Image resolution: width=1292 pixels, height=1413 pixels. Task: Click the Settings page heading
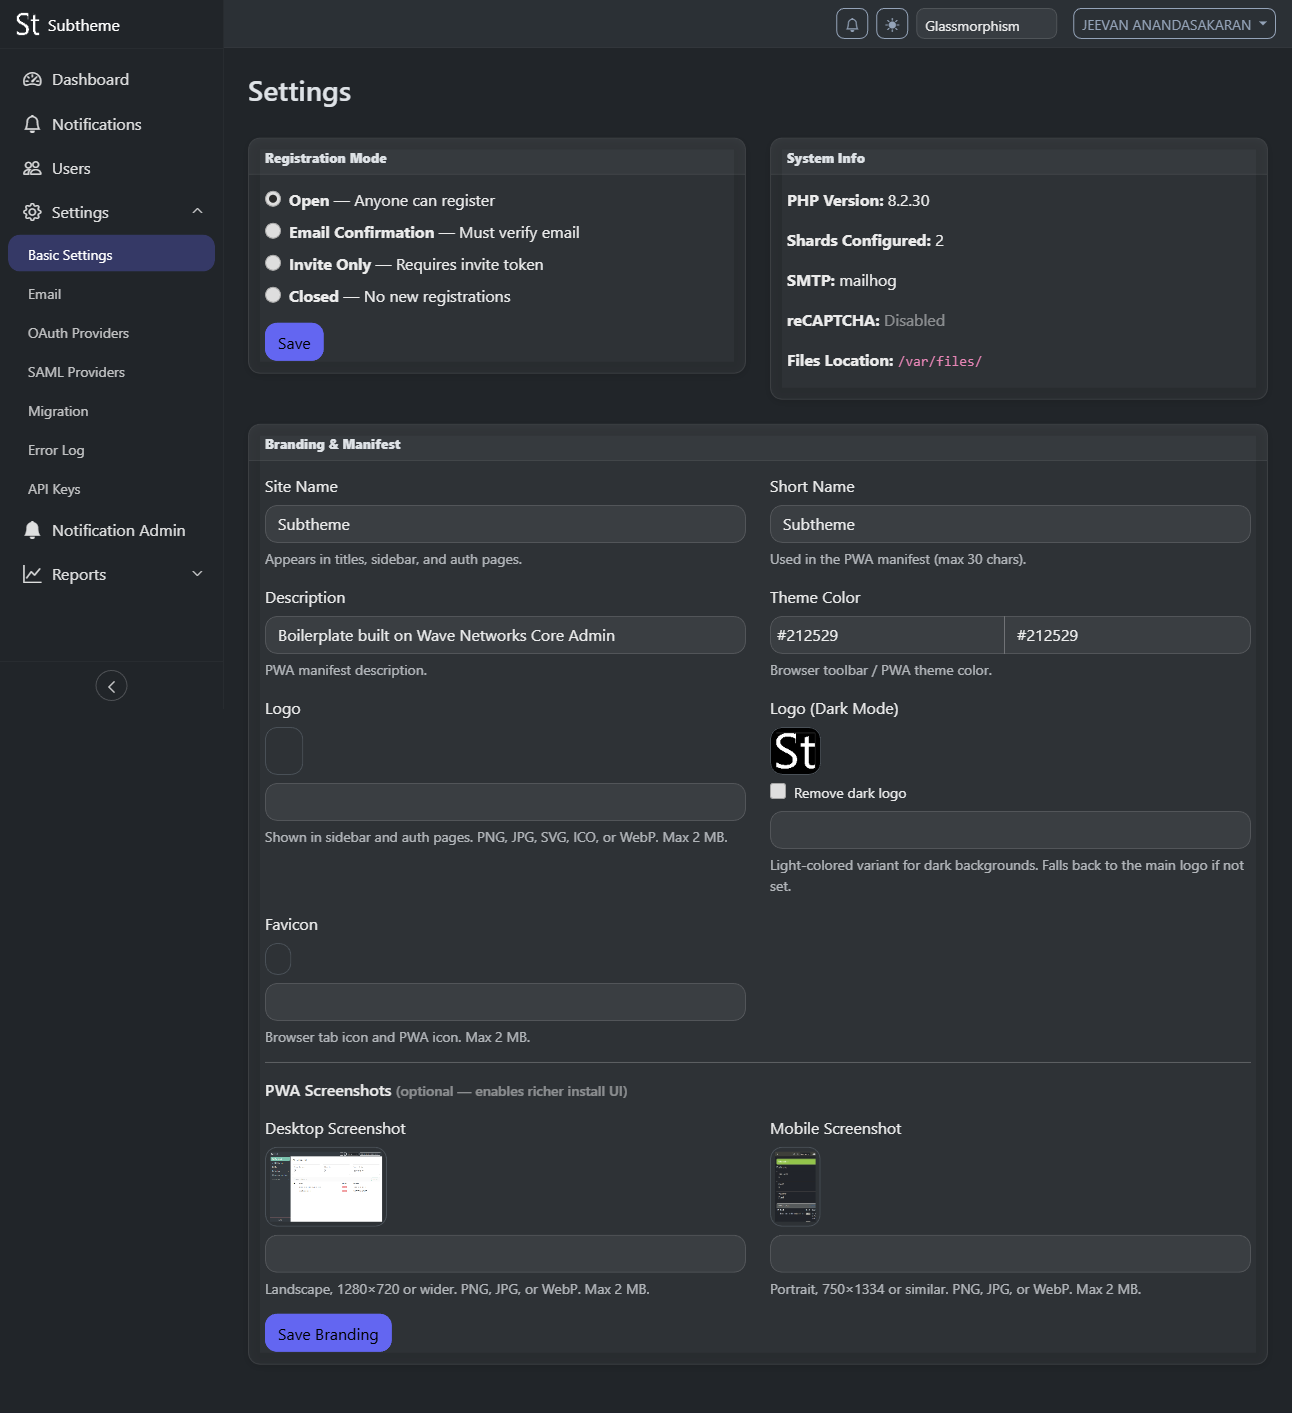tap(299, 92)
